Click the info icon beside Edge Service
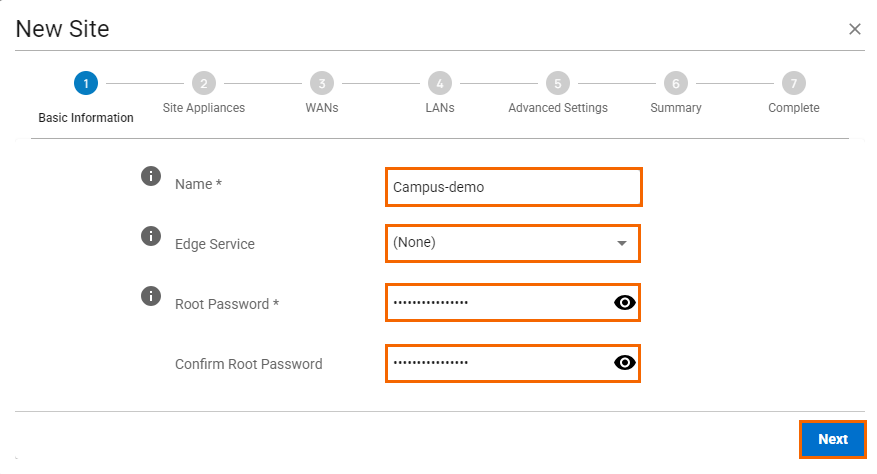 tap(150, 236)
